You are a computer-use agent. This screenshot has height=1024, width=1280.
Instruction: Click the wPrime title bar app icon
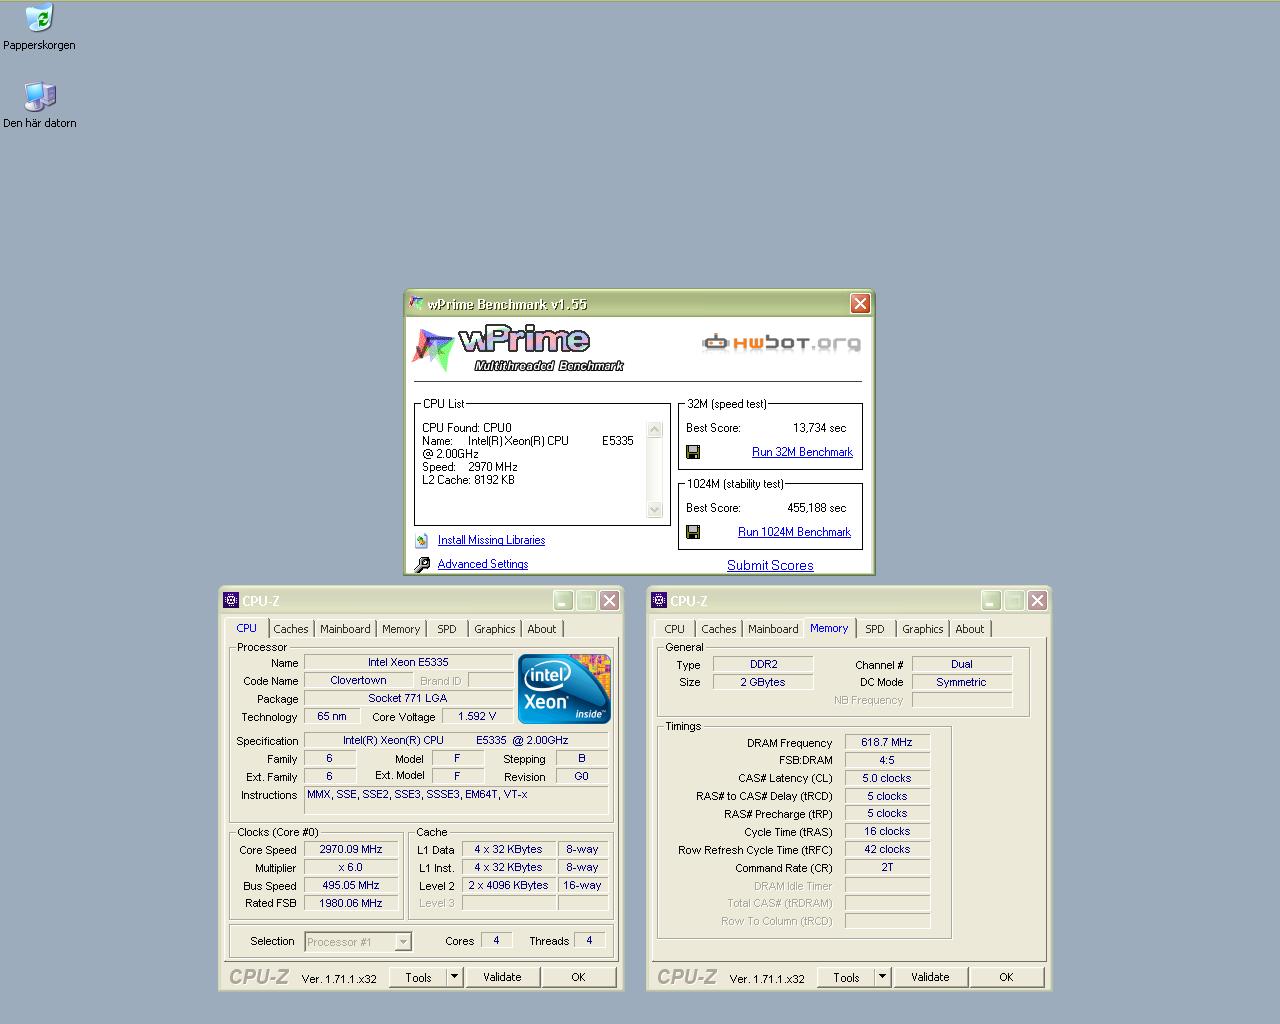coord(416,304)
